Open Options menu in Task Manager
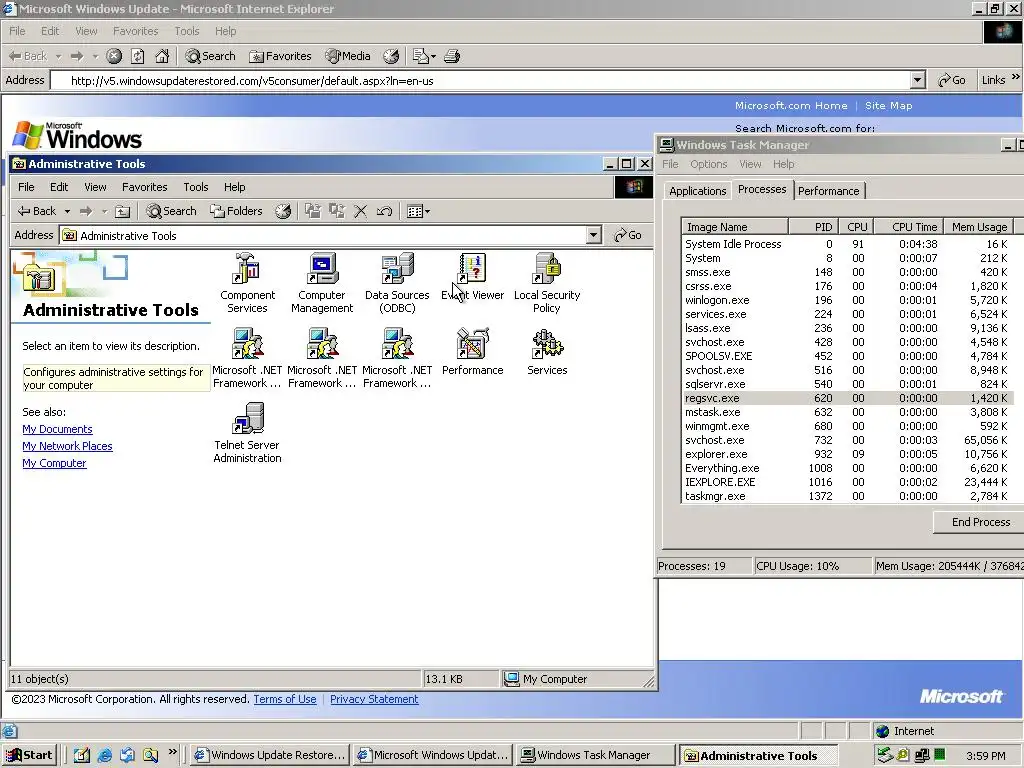1024x768 pixels. point(708,164)
